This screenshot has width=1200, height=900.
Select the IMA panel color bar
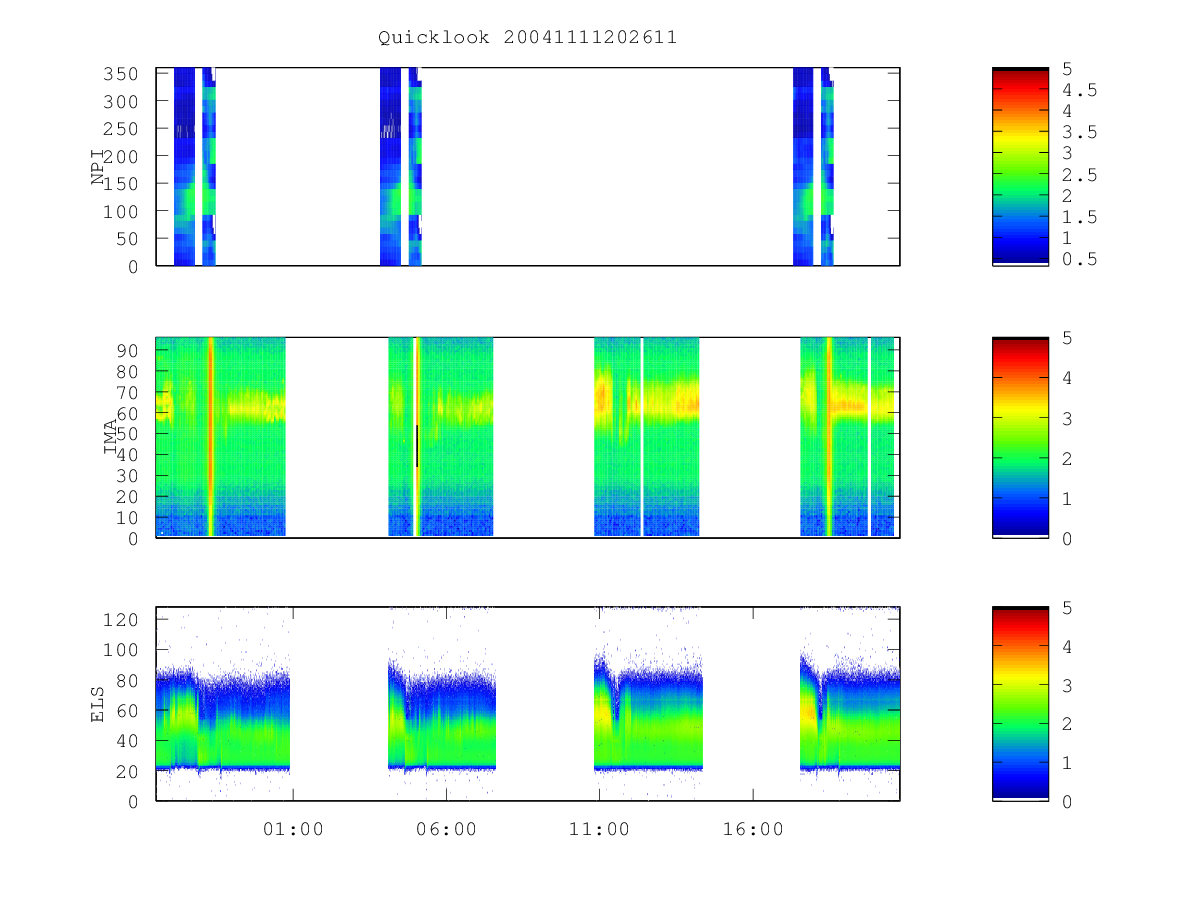(x=1020, y=438)
